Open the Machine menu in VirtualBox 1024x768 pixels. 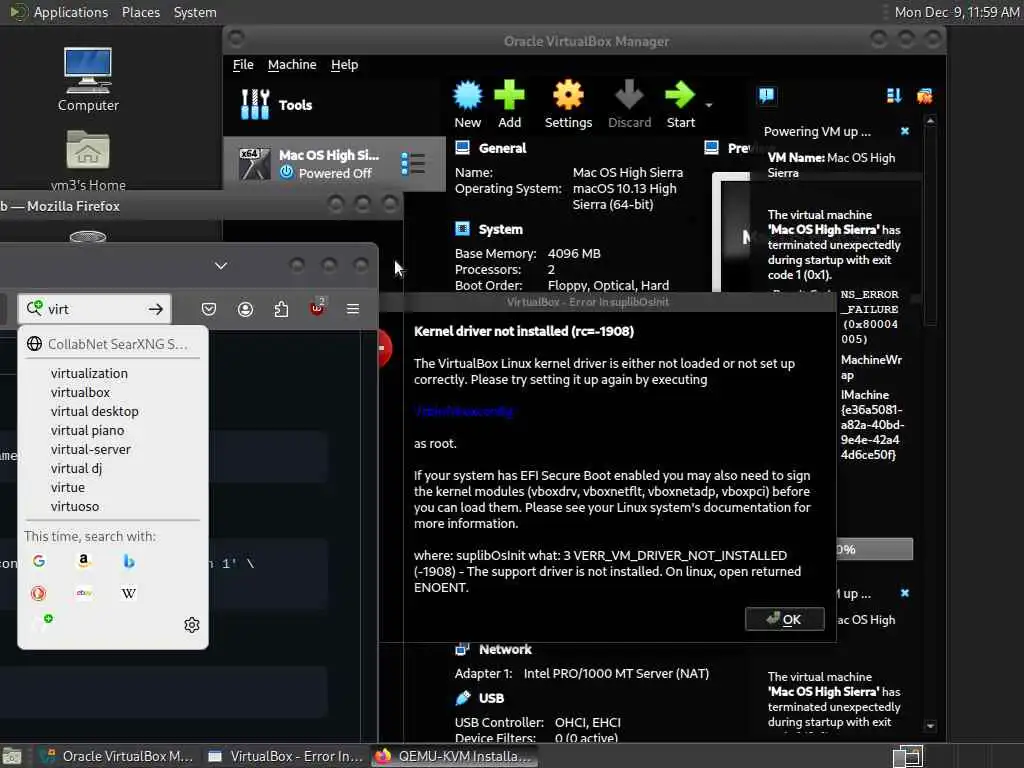292,65
